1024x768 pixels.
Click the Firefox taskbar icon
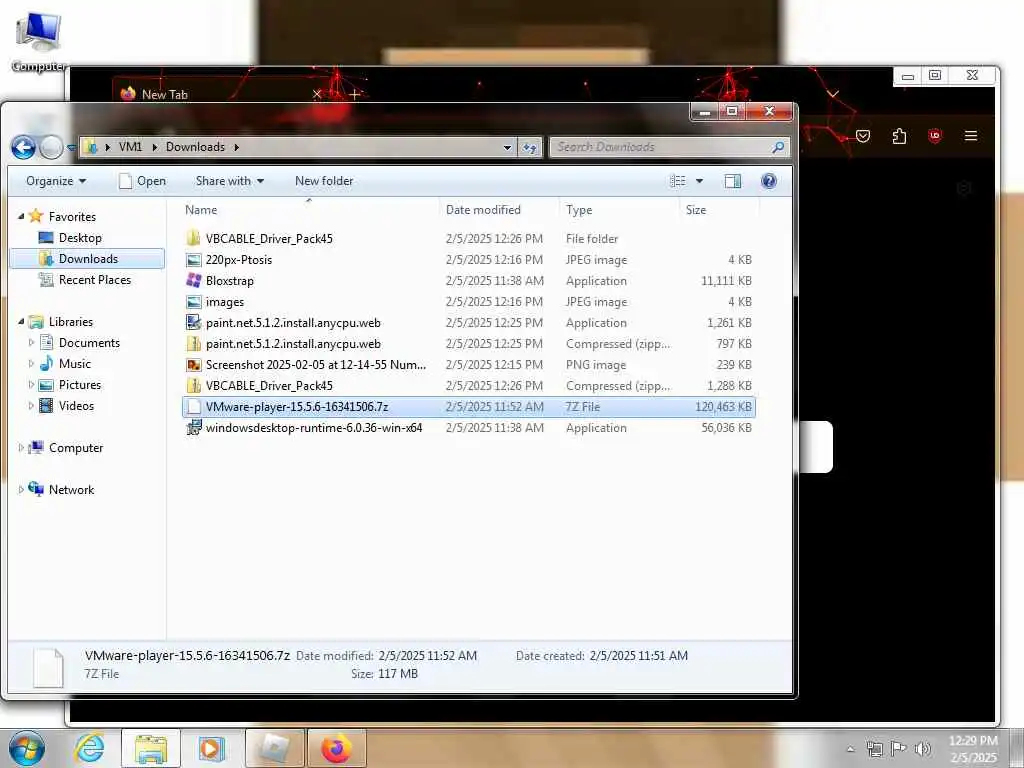(x=336, y=748)
